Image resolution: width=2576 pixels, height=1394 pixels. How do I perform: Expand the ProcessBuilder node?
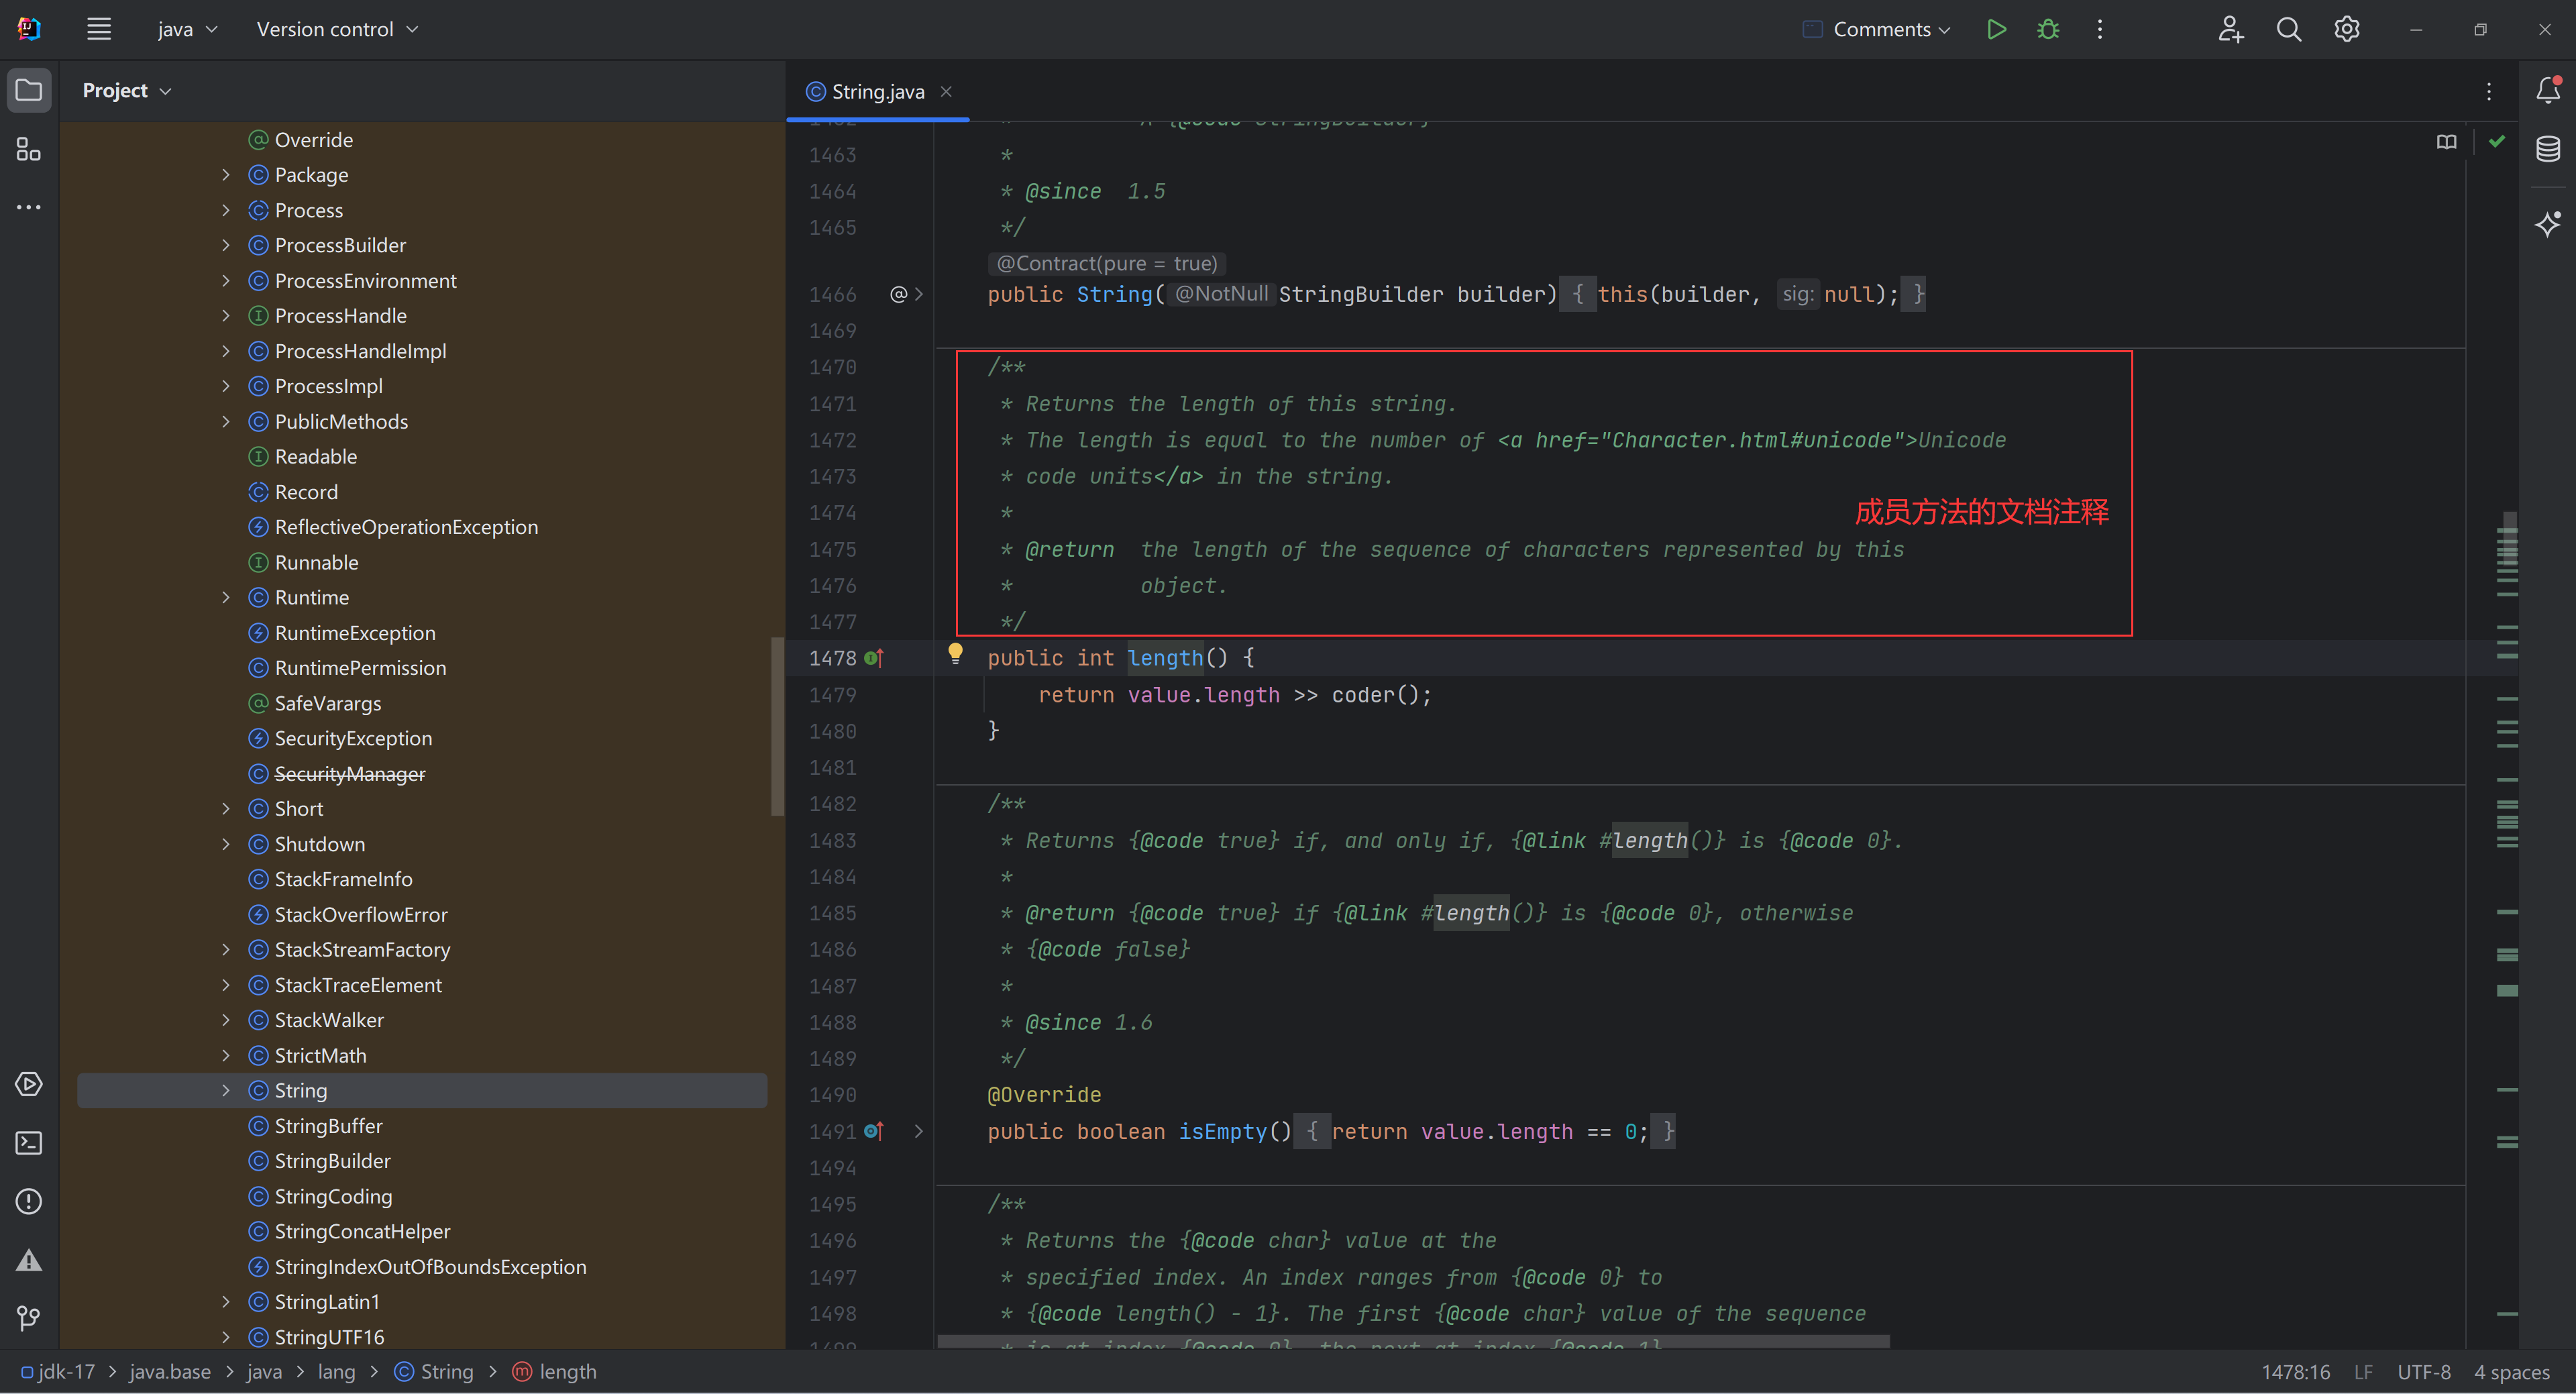click(x=226, y=245)
